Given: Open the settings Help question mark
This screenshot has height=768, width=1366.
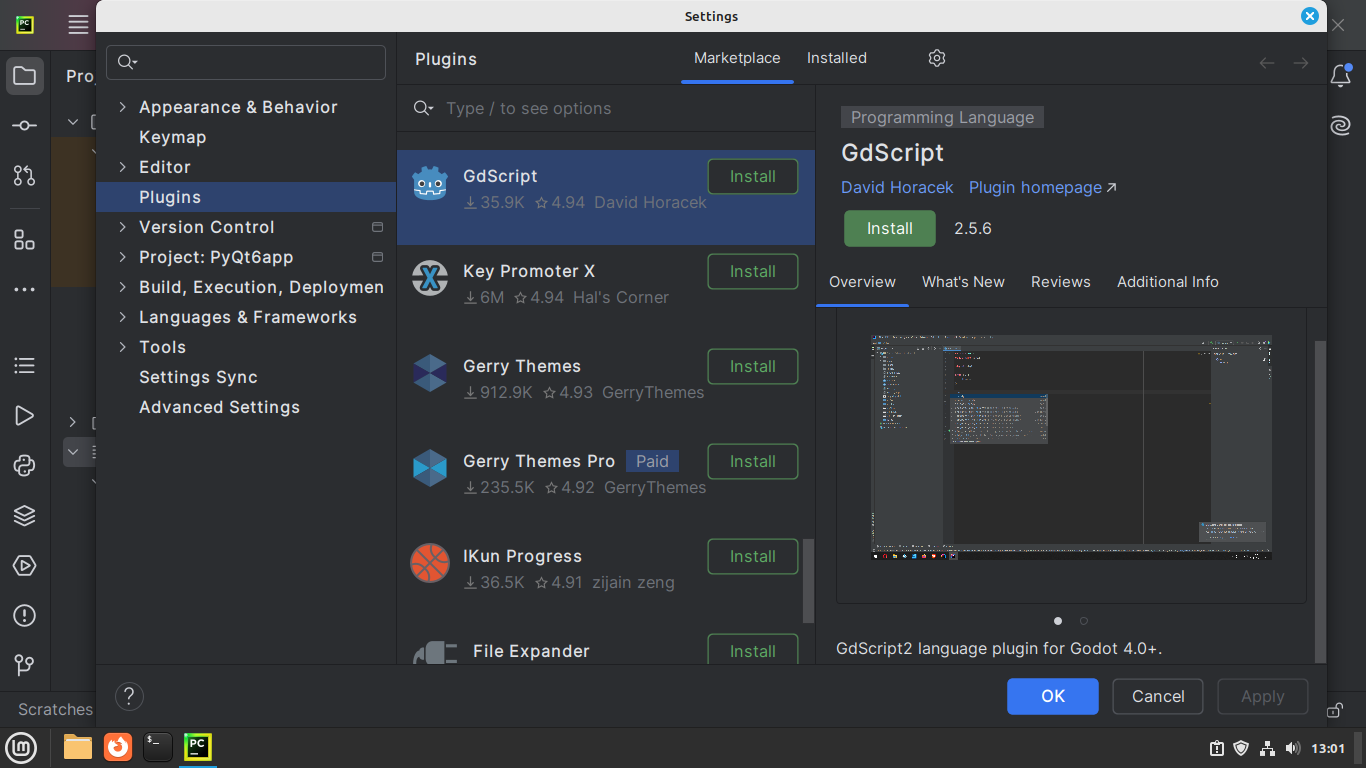Looking at the screenshot, I should [x=129, y=696].
